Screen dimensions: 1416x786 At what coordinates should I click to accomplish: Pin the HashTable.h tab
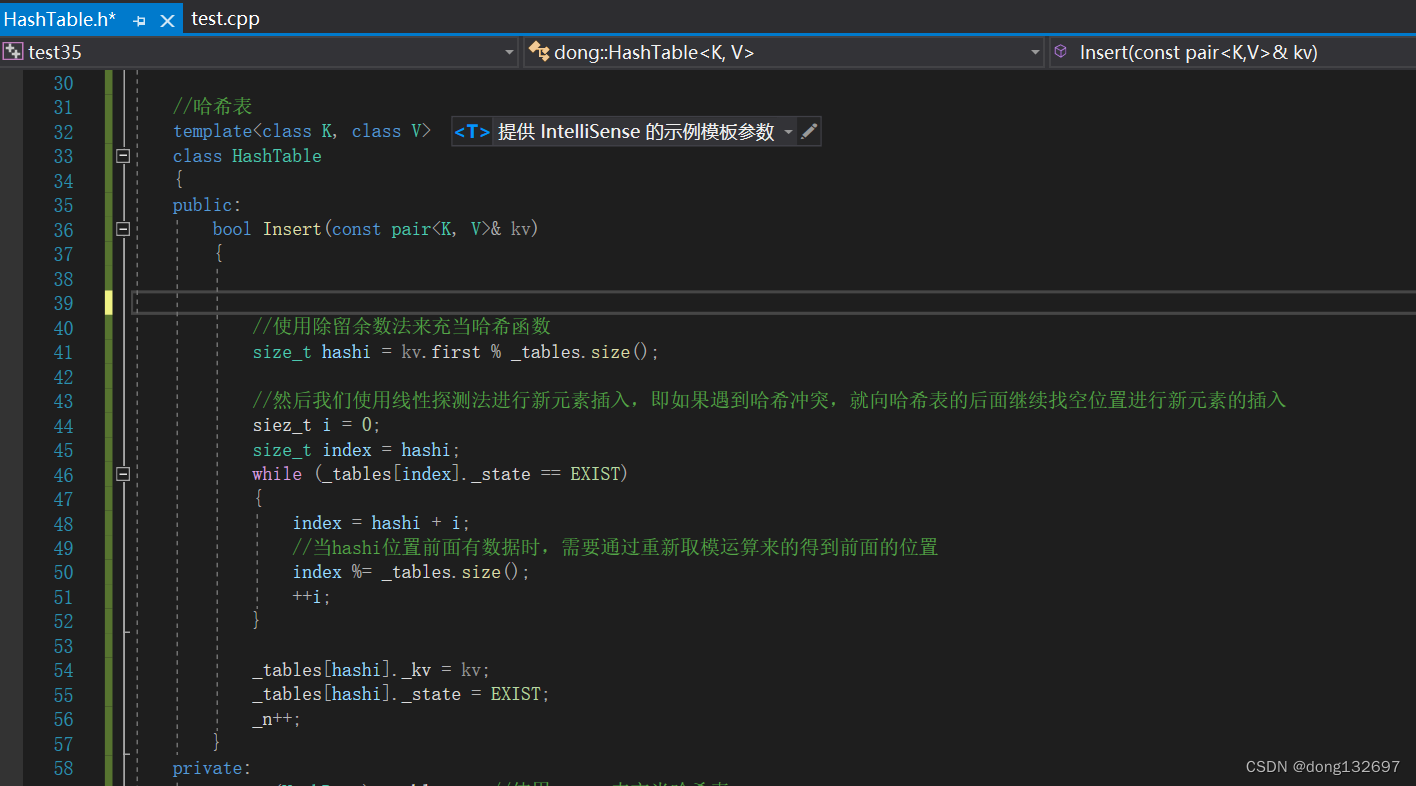point(140,20)
